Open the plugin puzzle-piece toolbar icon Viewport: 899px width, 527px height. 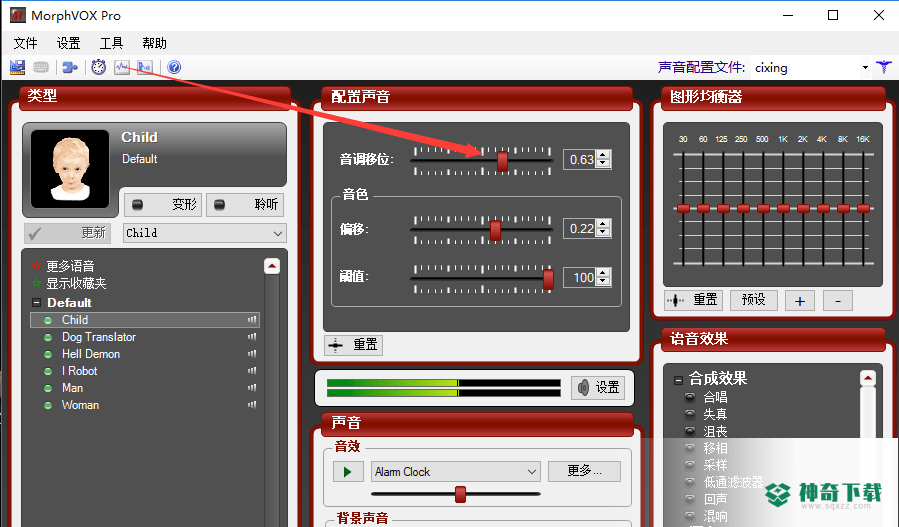point(70,68)
